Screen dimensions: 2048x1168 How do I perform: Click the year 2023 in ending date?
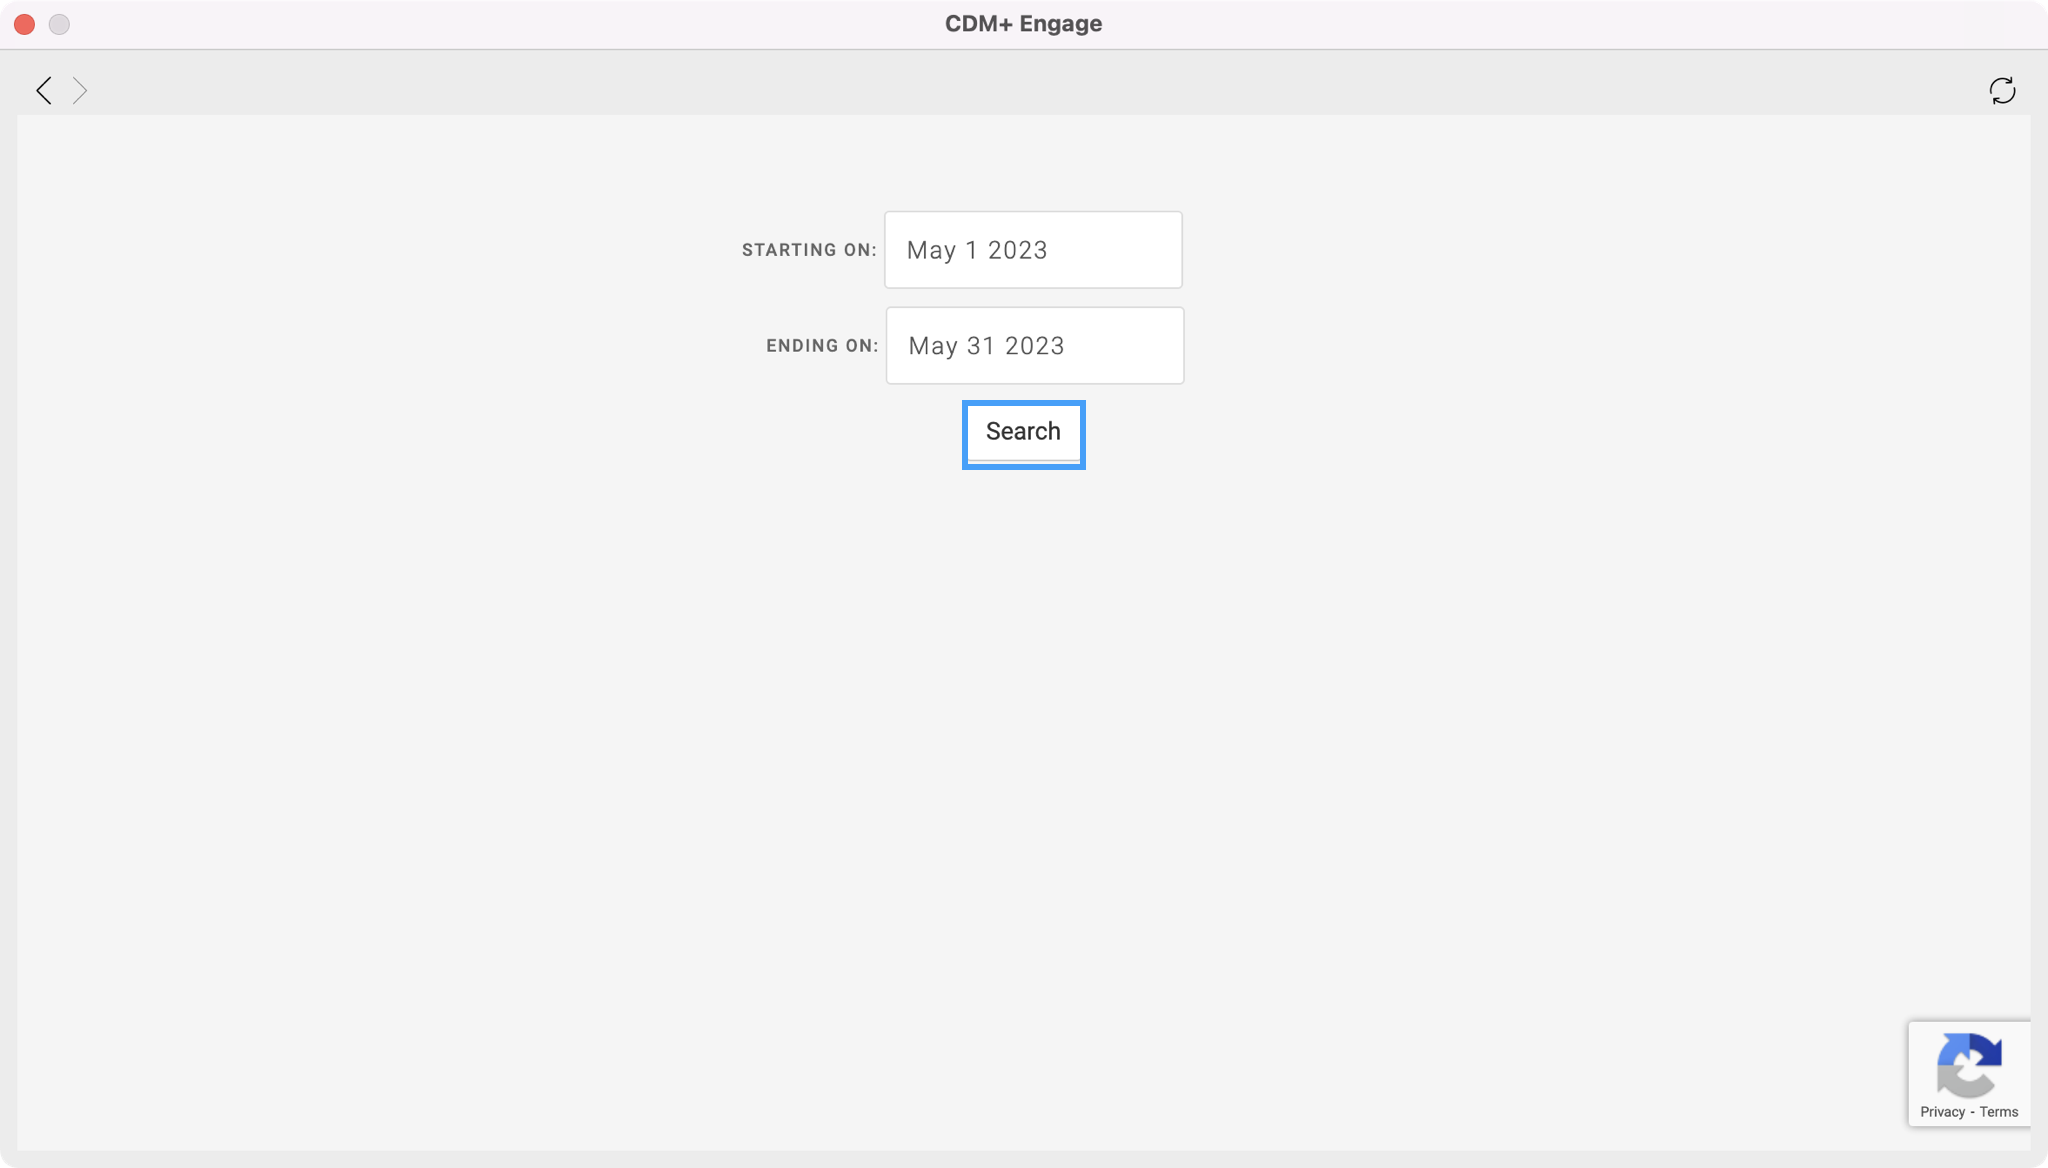coord(1034,346)
